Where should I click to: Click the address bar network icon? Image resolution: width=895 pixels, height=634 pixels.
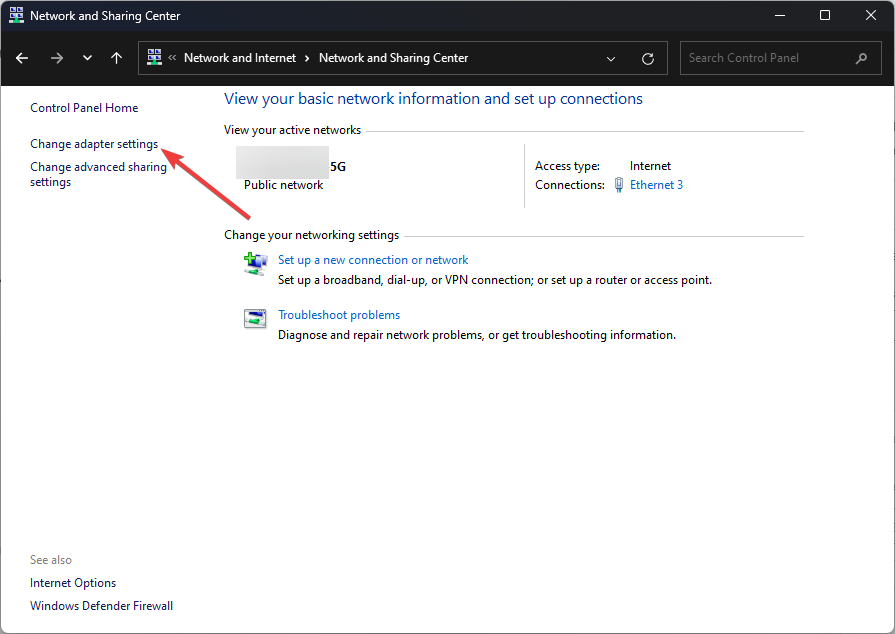tap(154, 58)
